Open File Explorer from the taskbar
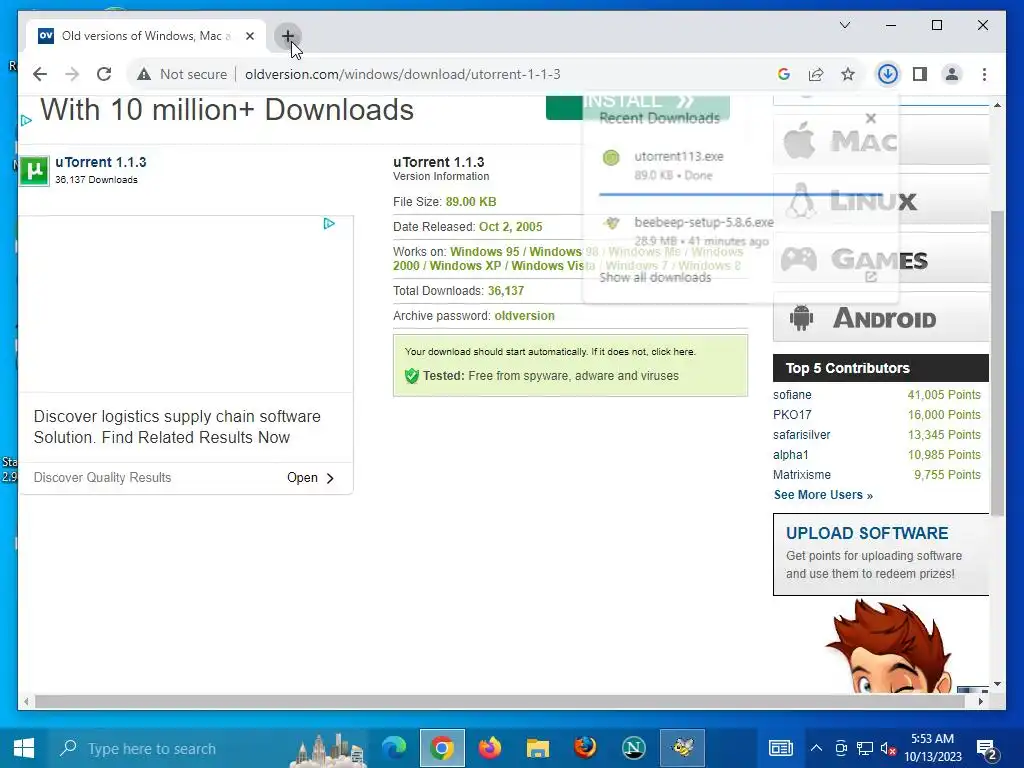 pos(537,748)
